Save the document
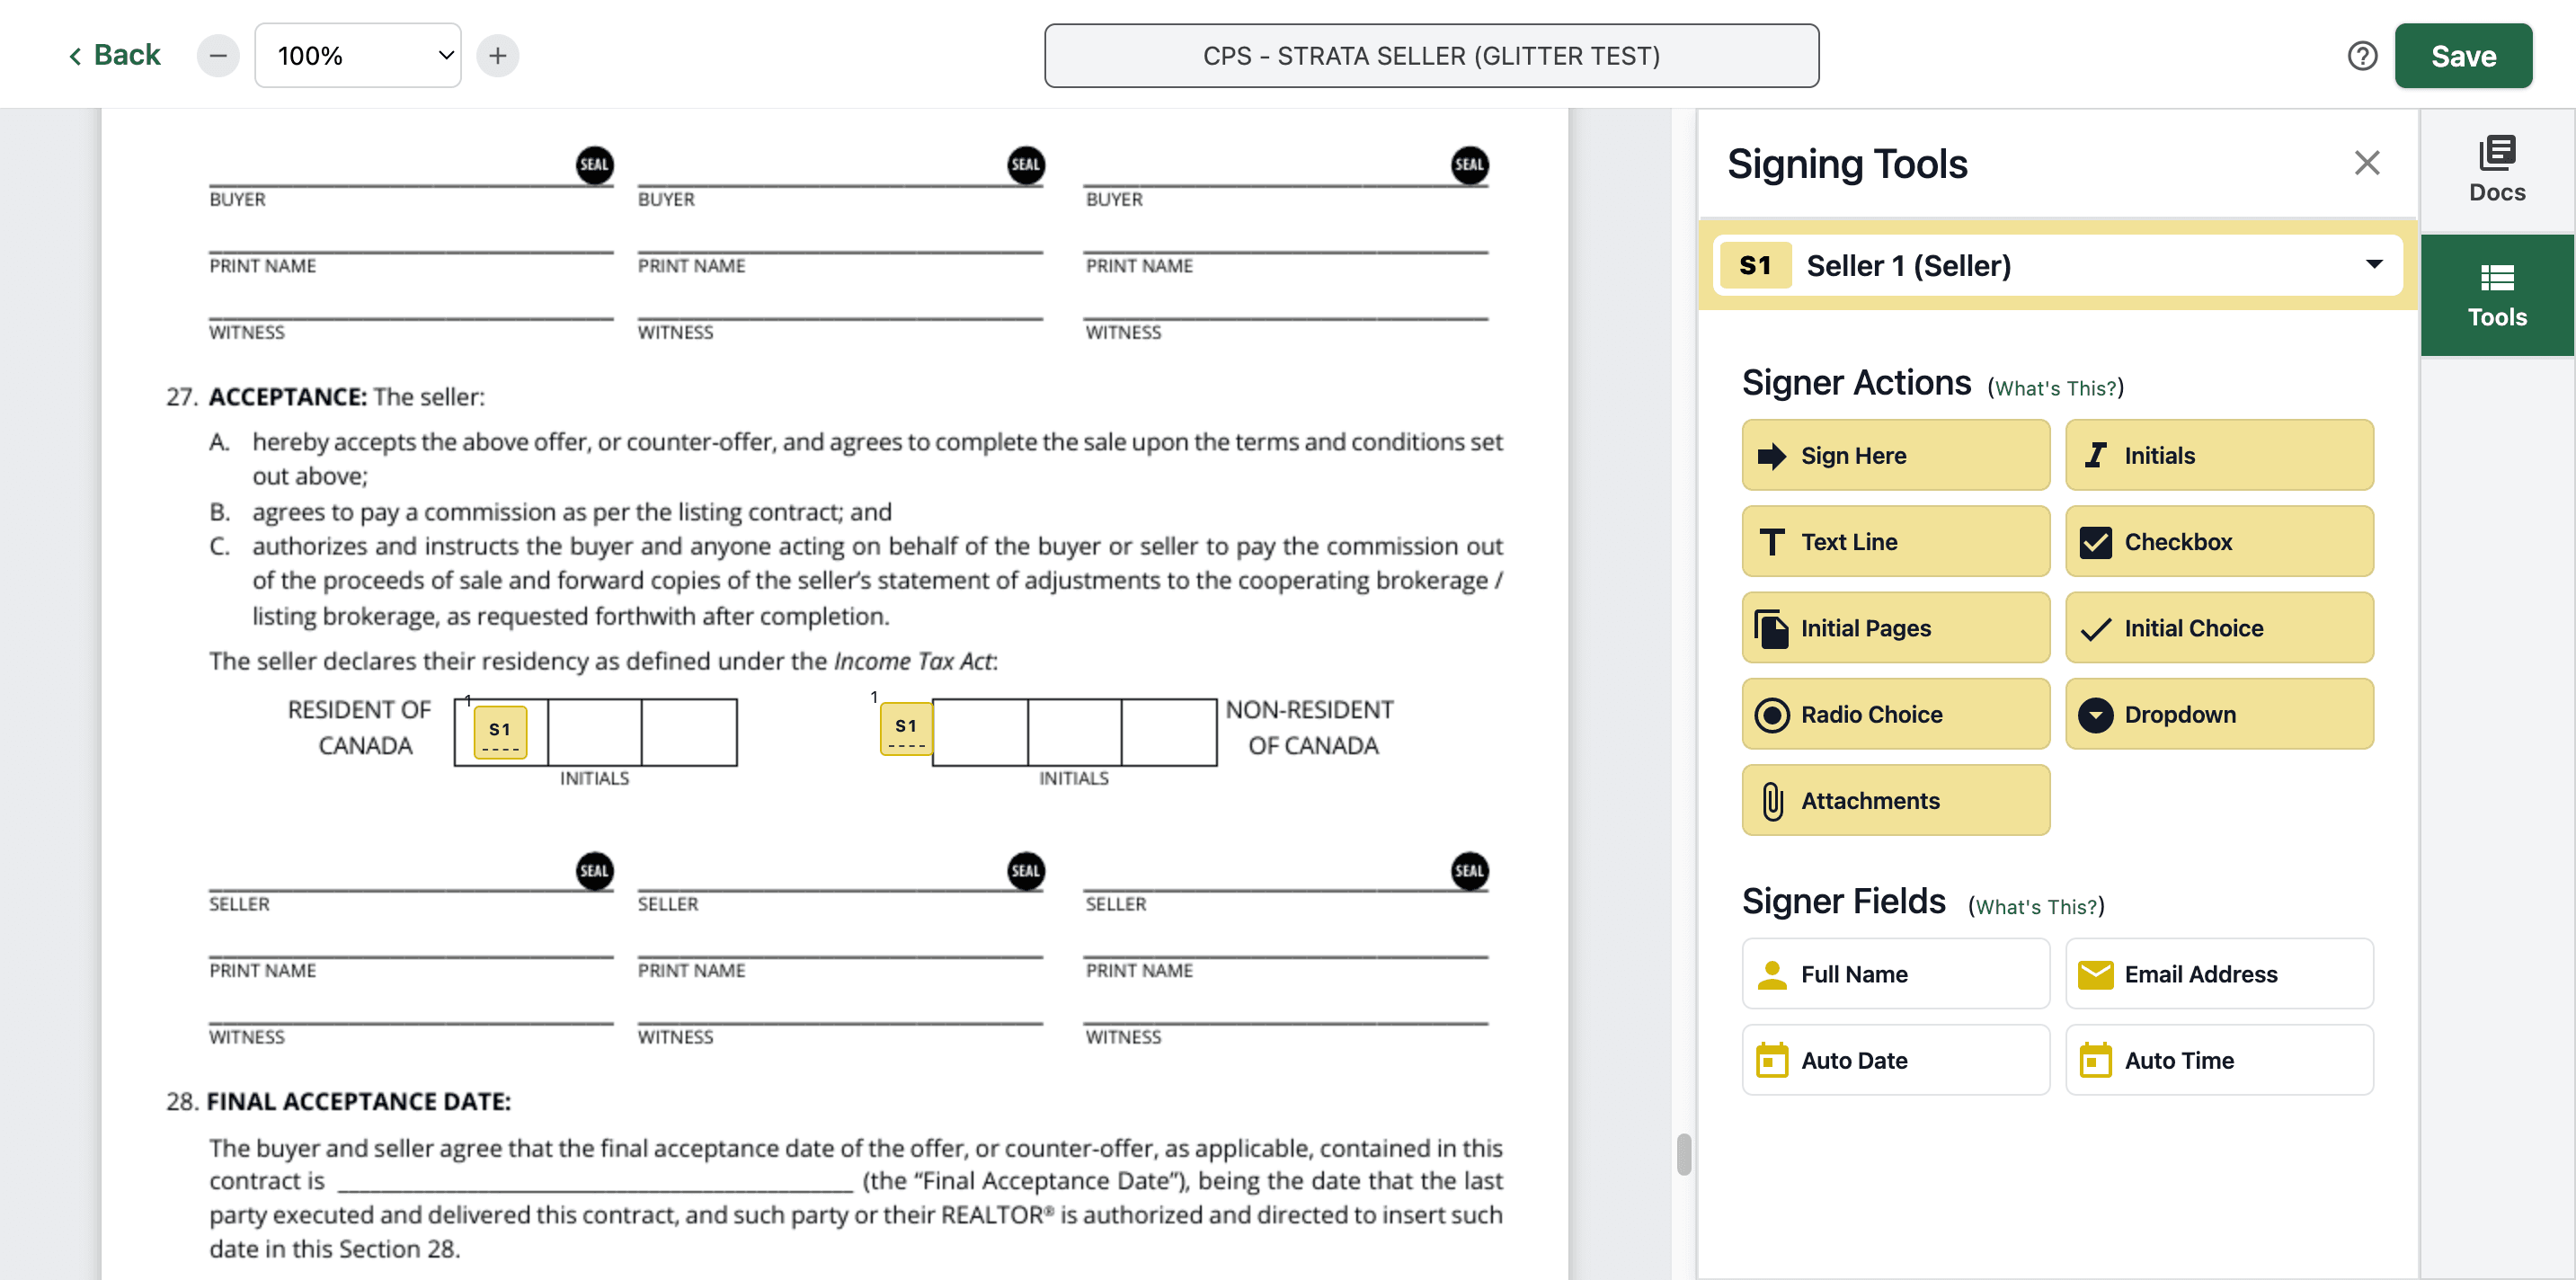Viewport: 2576px width, 1280px height. pos(2463,56)
